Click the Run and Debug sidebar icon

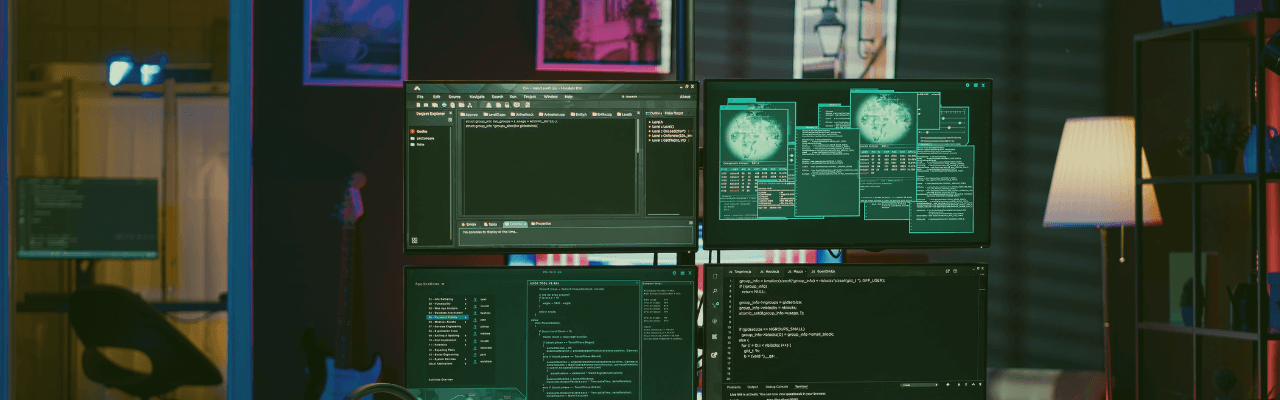(x=714, y=322)
